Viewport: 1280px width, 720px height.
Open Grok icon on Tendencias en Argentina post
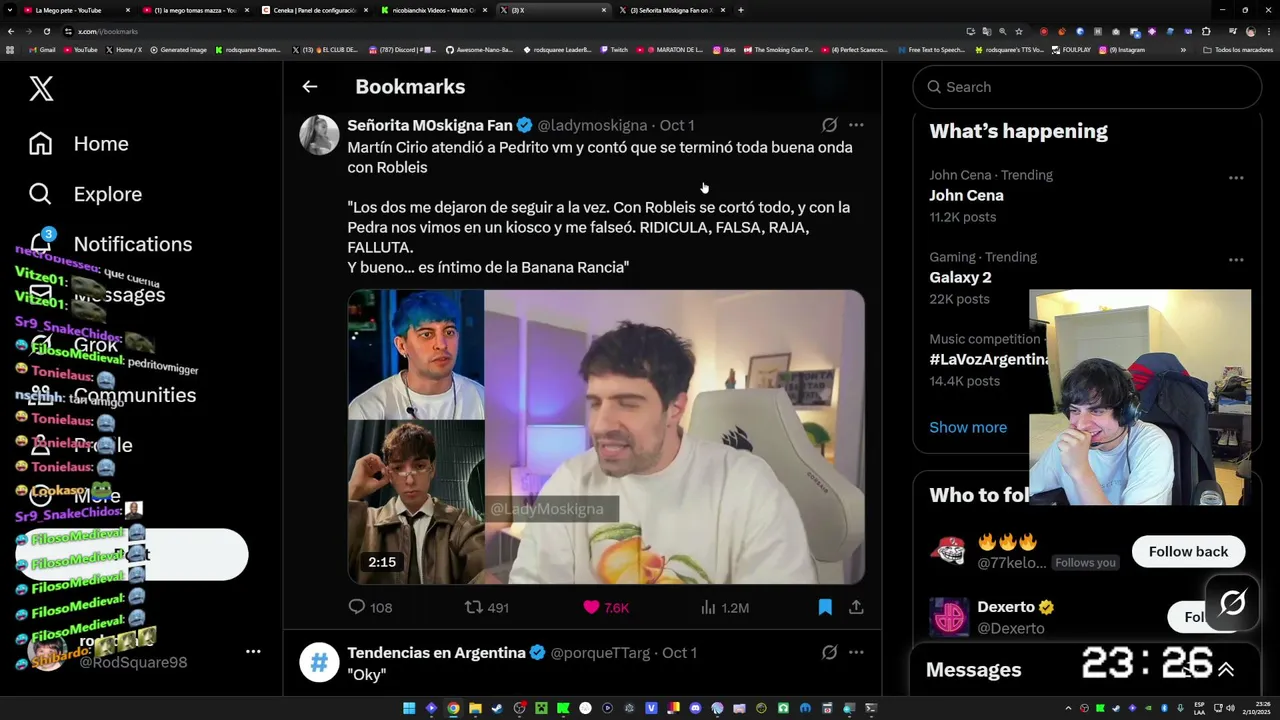point(829,652)
